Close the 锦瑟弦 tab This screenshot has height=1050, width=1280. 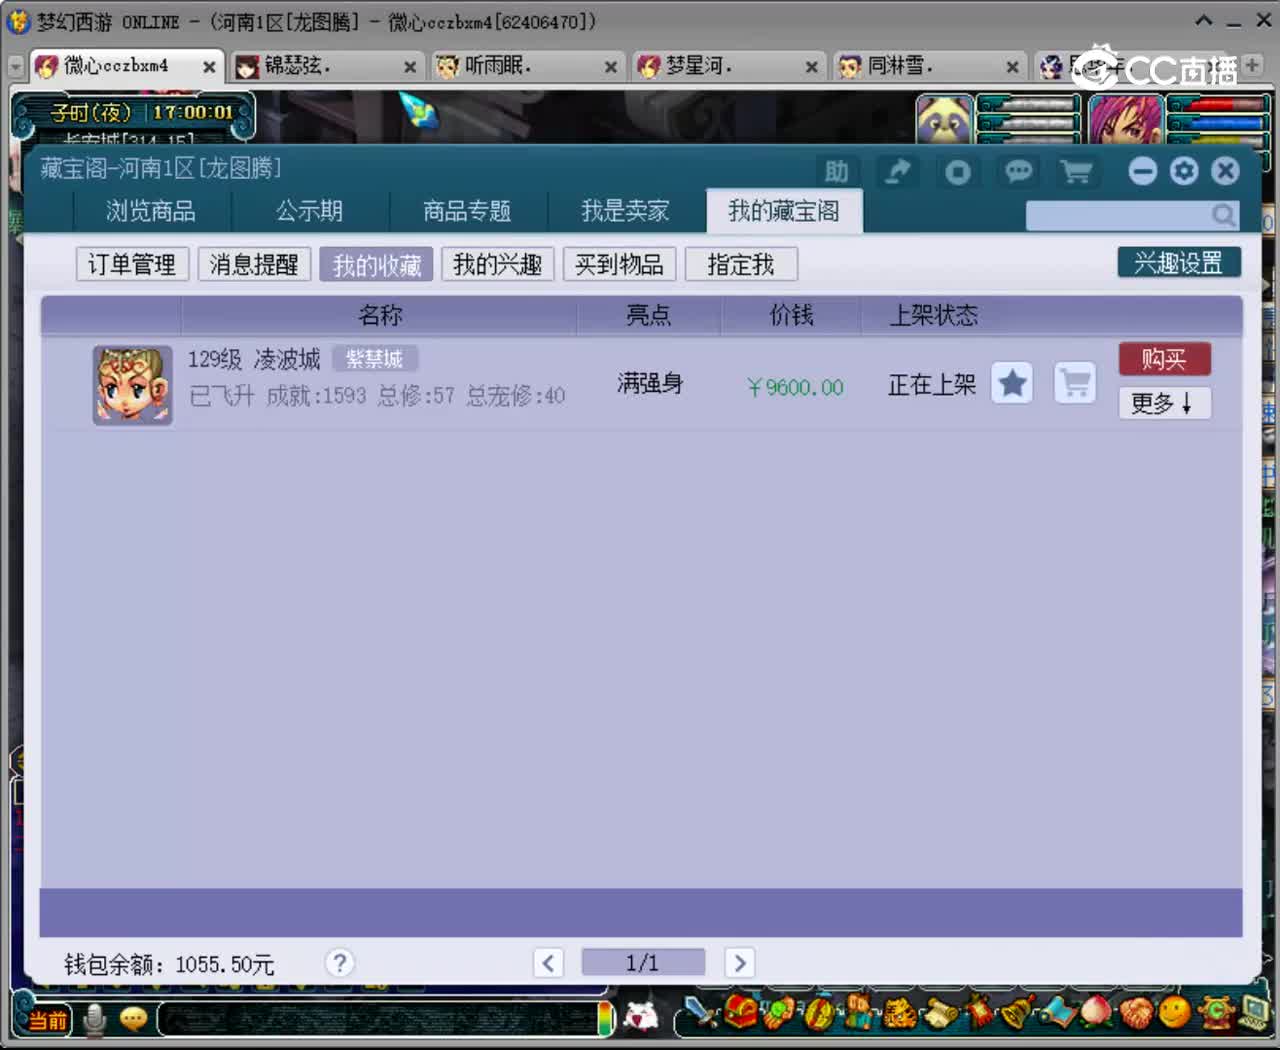tap(410, 67)
